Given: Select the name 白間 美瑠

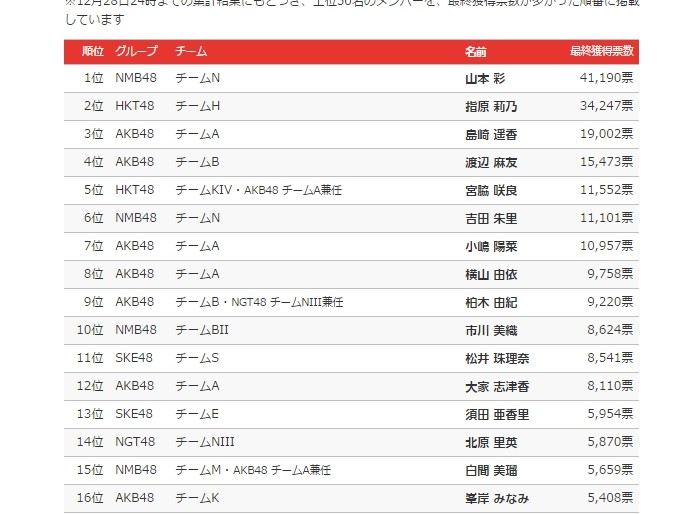Looking at the screenshot, I should pyautogui.click(x=491, y=470).
